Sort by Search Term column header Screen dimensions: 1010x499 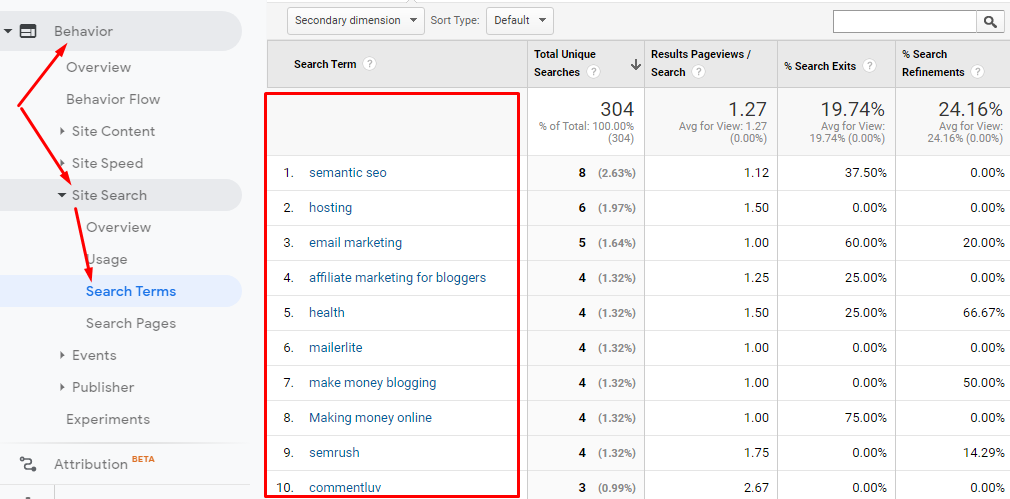point(325,64)
